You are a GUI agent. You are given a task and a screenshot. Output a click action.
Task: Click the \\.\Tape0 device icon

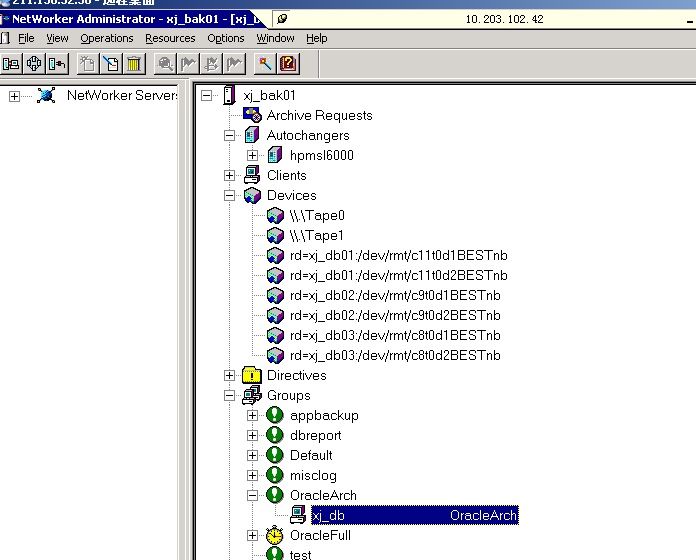pyautogui.click(x=275, y=215)
